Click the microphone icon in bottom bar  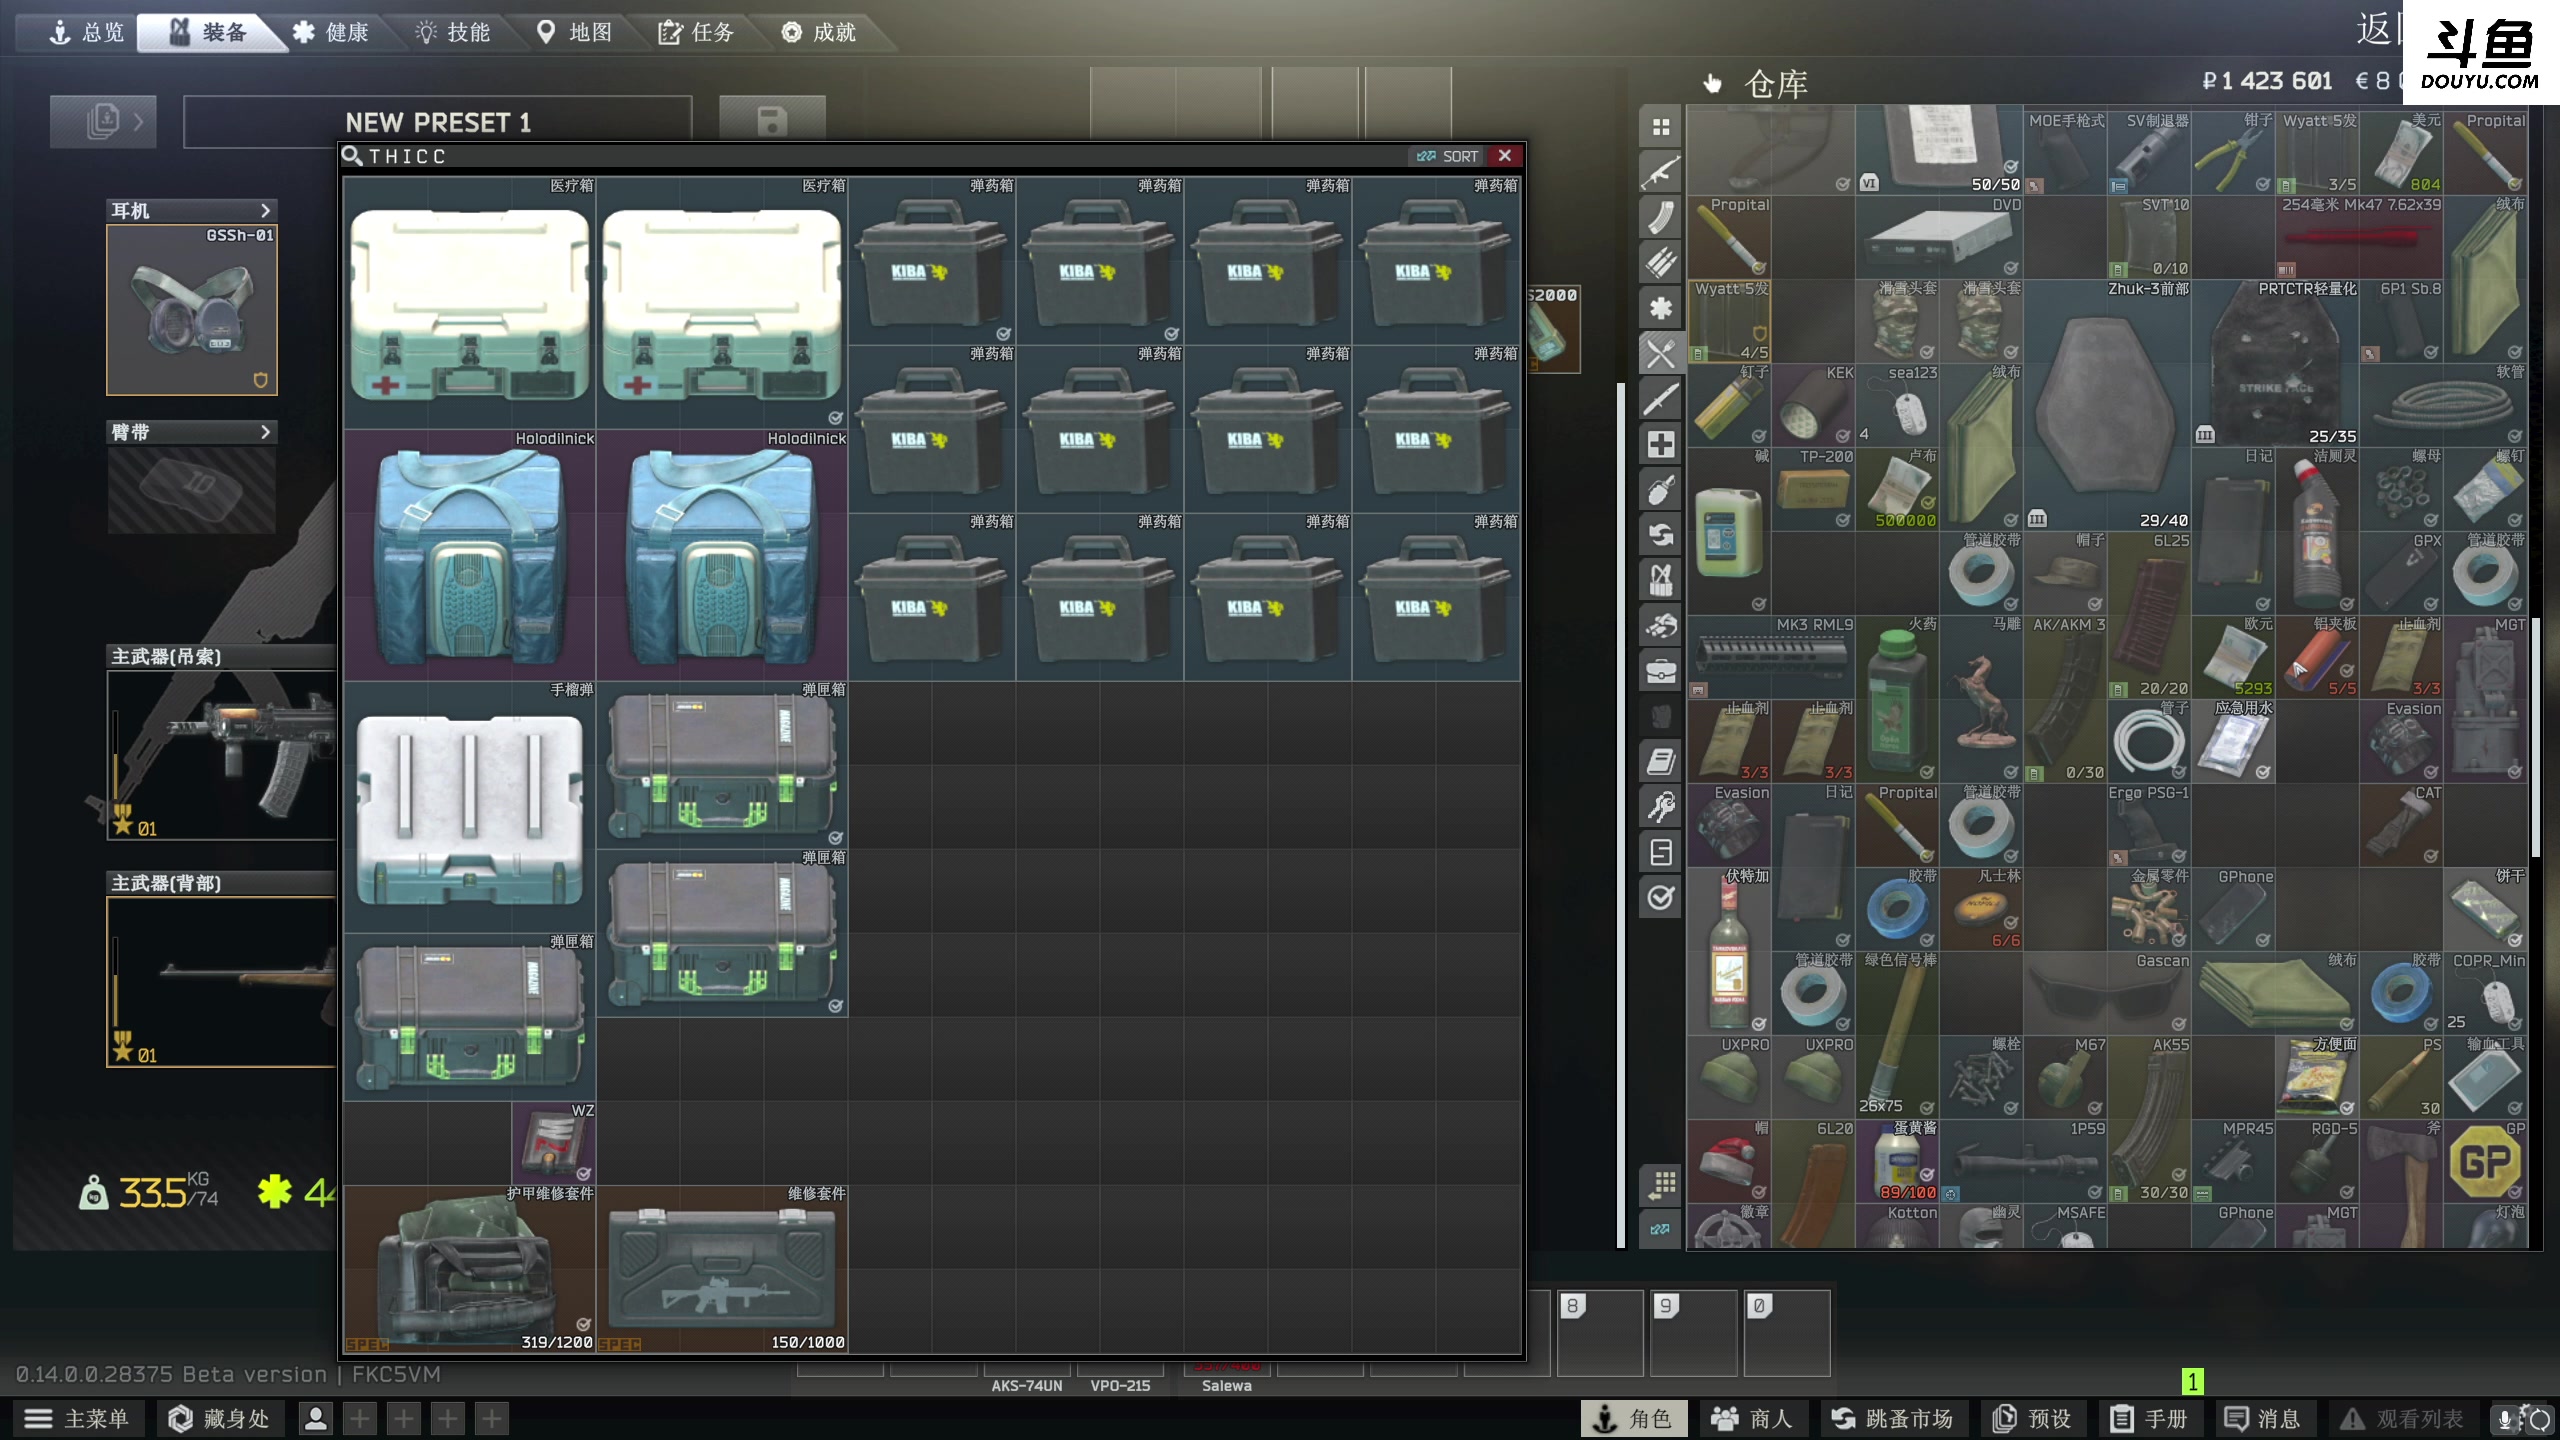(2505, 1419)
